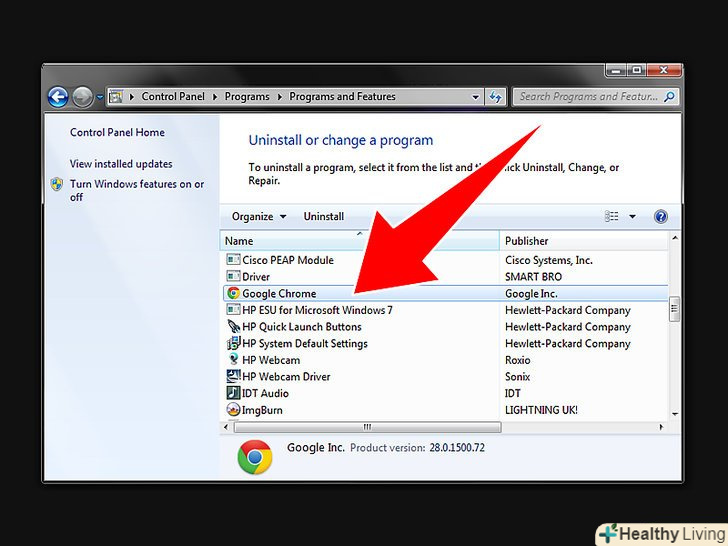Screen dimensions: 728x546
Task: Expand the arrow after Programs breadcrumb
Action: tap(280, 97)
